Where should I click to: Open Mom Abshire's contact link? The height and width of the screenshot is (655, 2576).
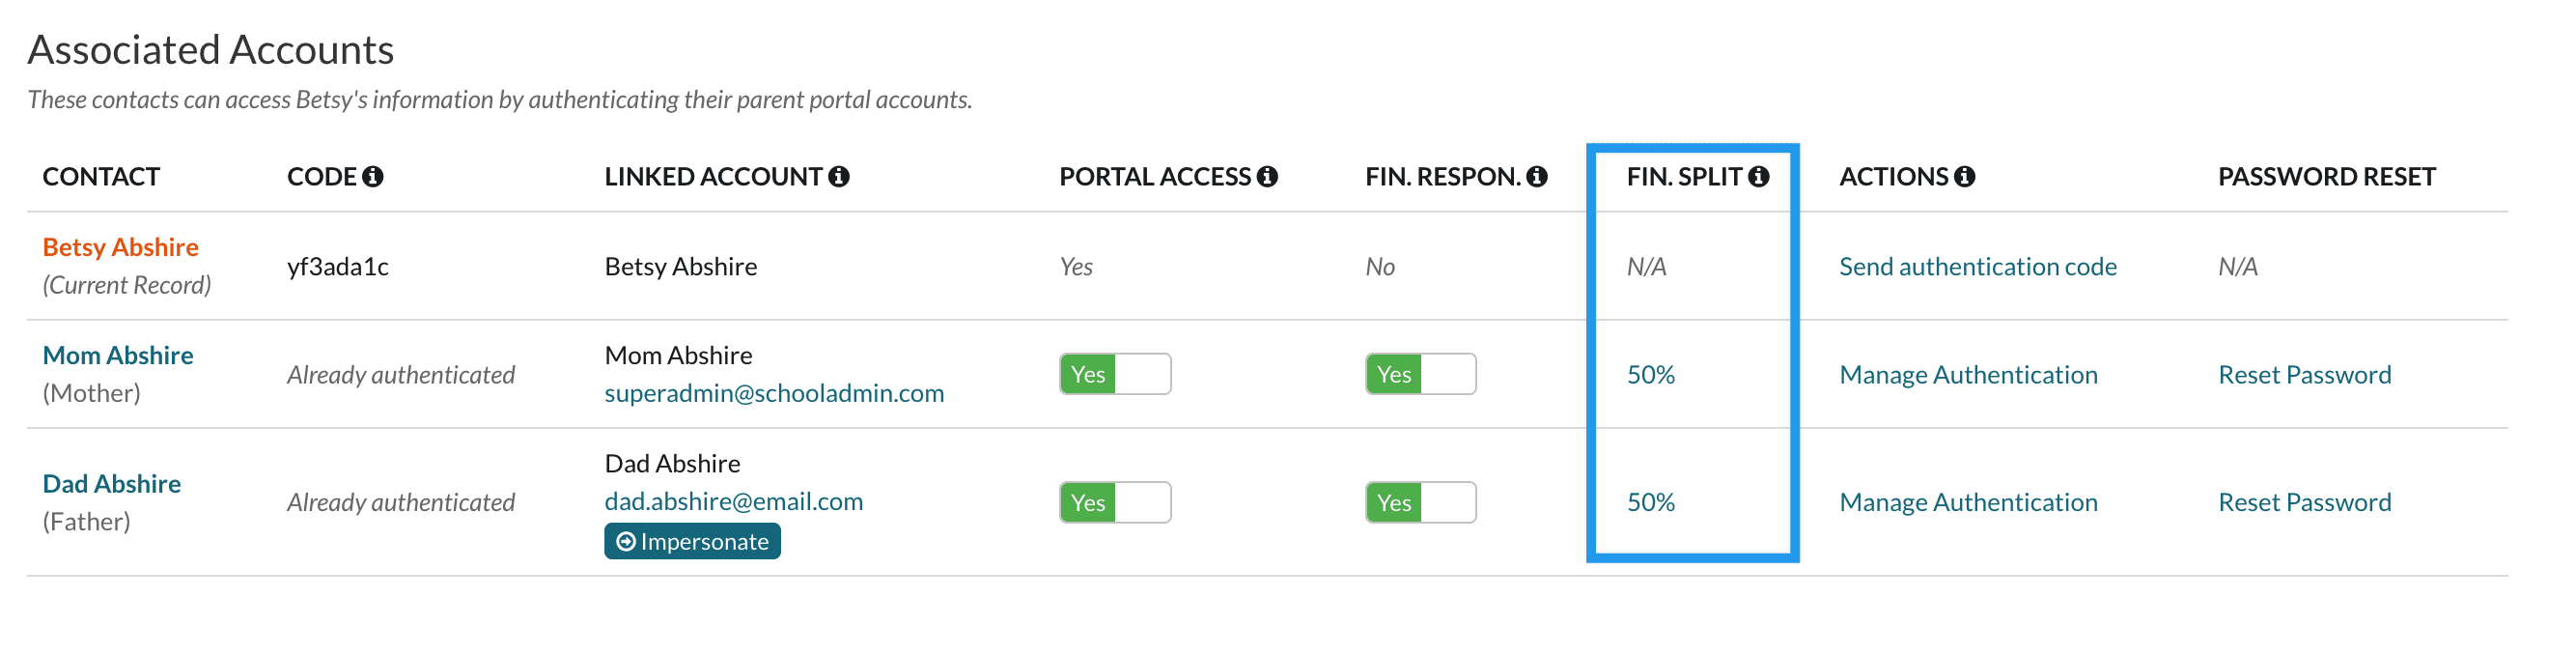(x=118, y=355)
